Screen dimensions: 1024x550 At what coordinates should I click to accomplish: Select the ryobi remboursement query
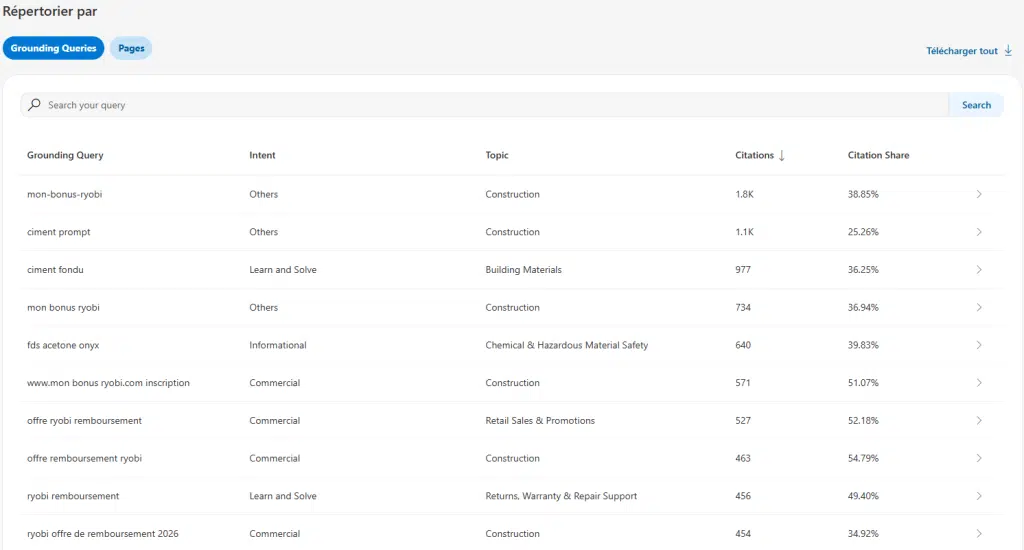pos(73,496)
